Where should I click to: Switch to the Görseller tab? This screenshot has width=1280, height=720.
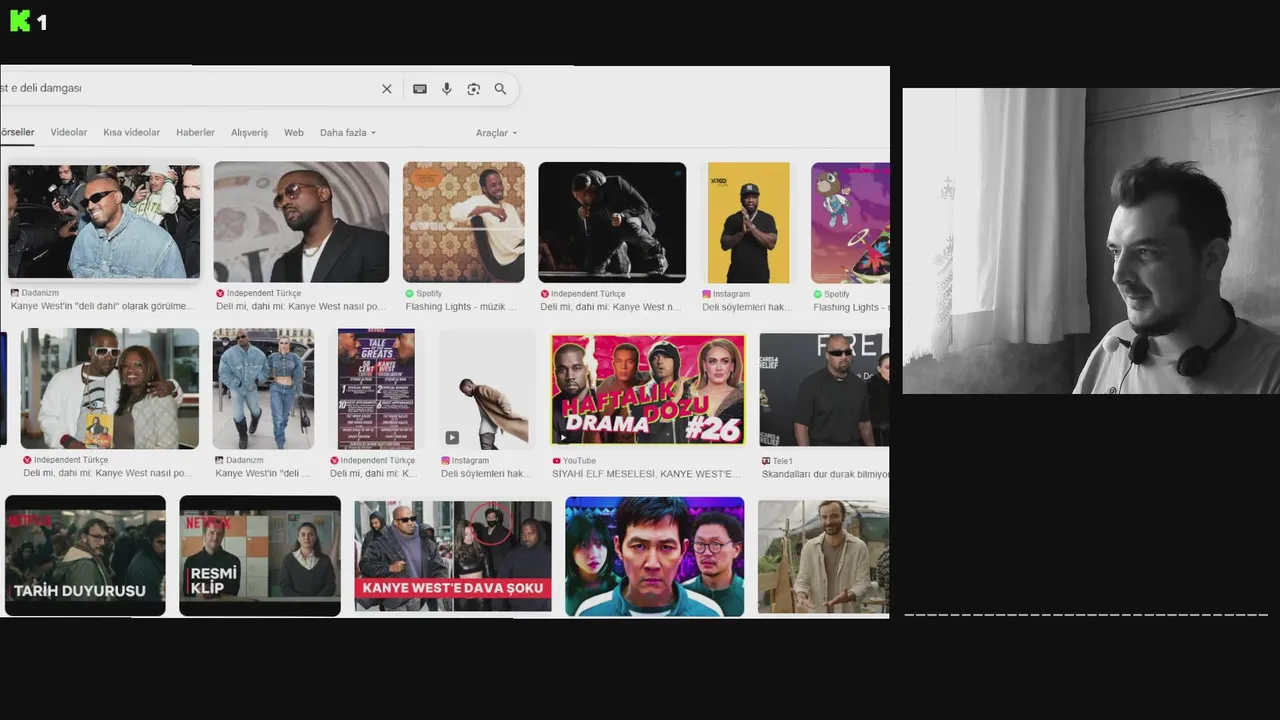pyautogui.click(x=17, y=132)
